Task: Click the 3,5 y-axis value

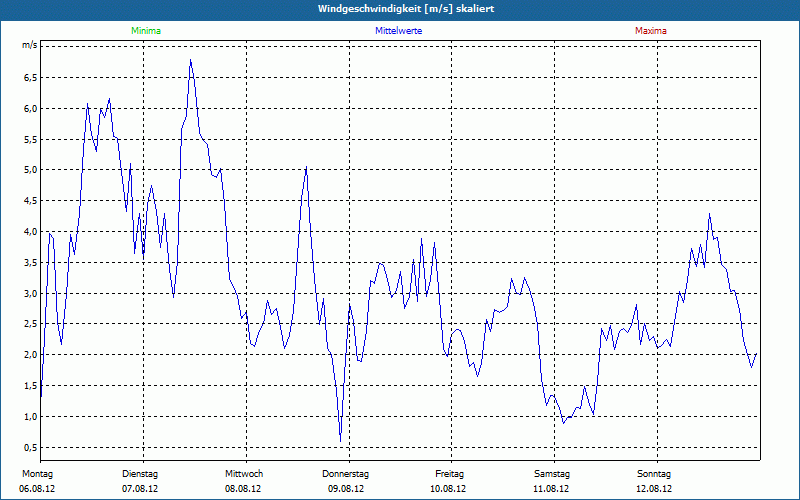Action: [x=30, y=263]
